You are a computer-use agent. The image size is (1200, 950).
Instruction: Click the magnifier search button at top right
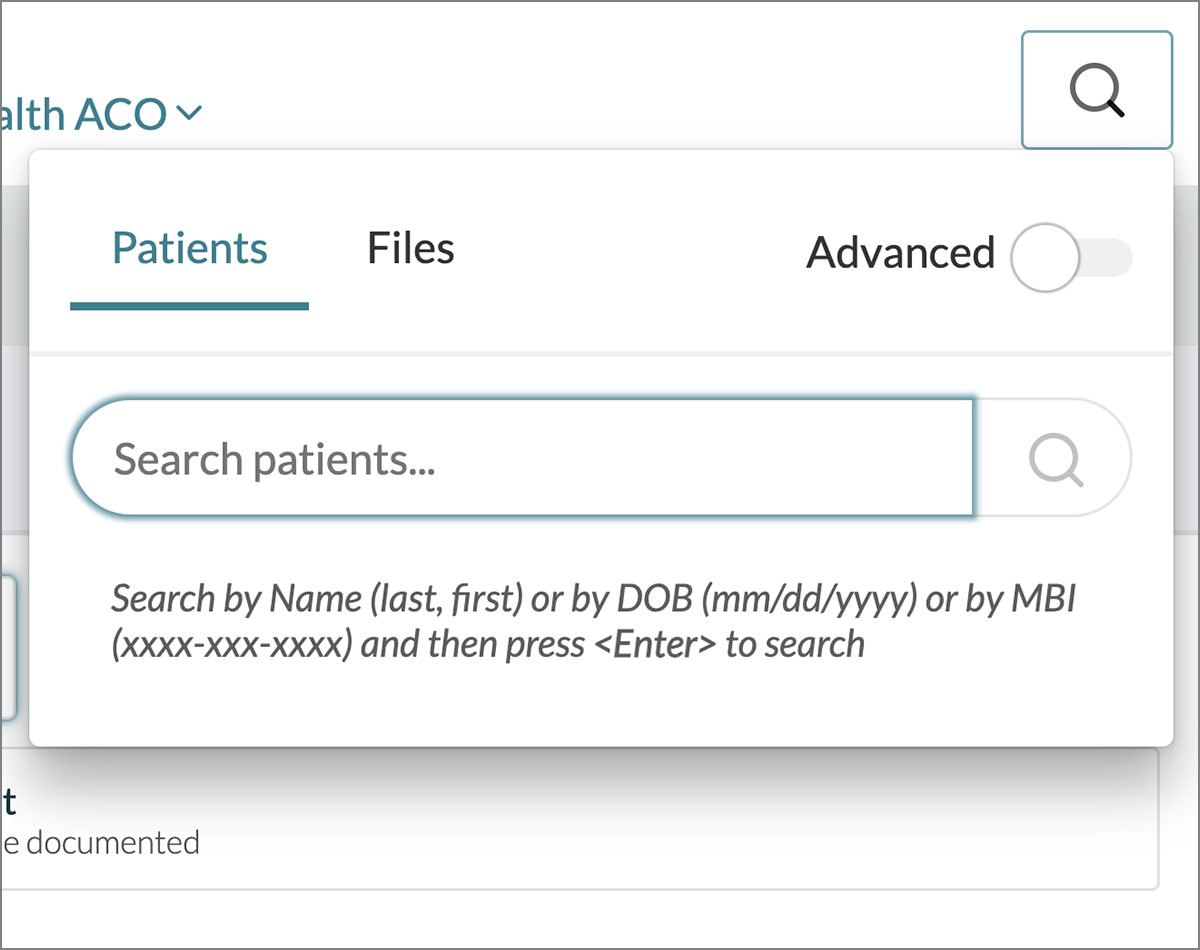1096,90
